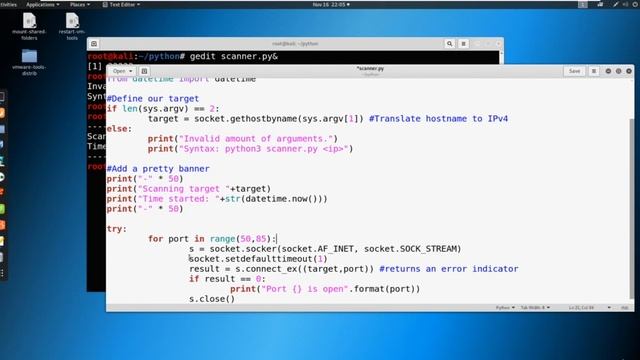
Task: Toggle INS overwrite mode in status bar
Action: click(624, 307)
